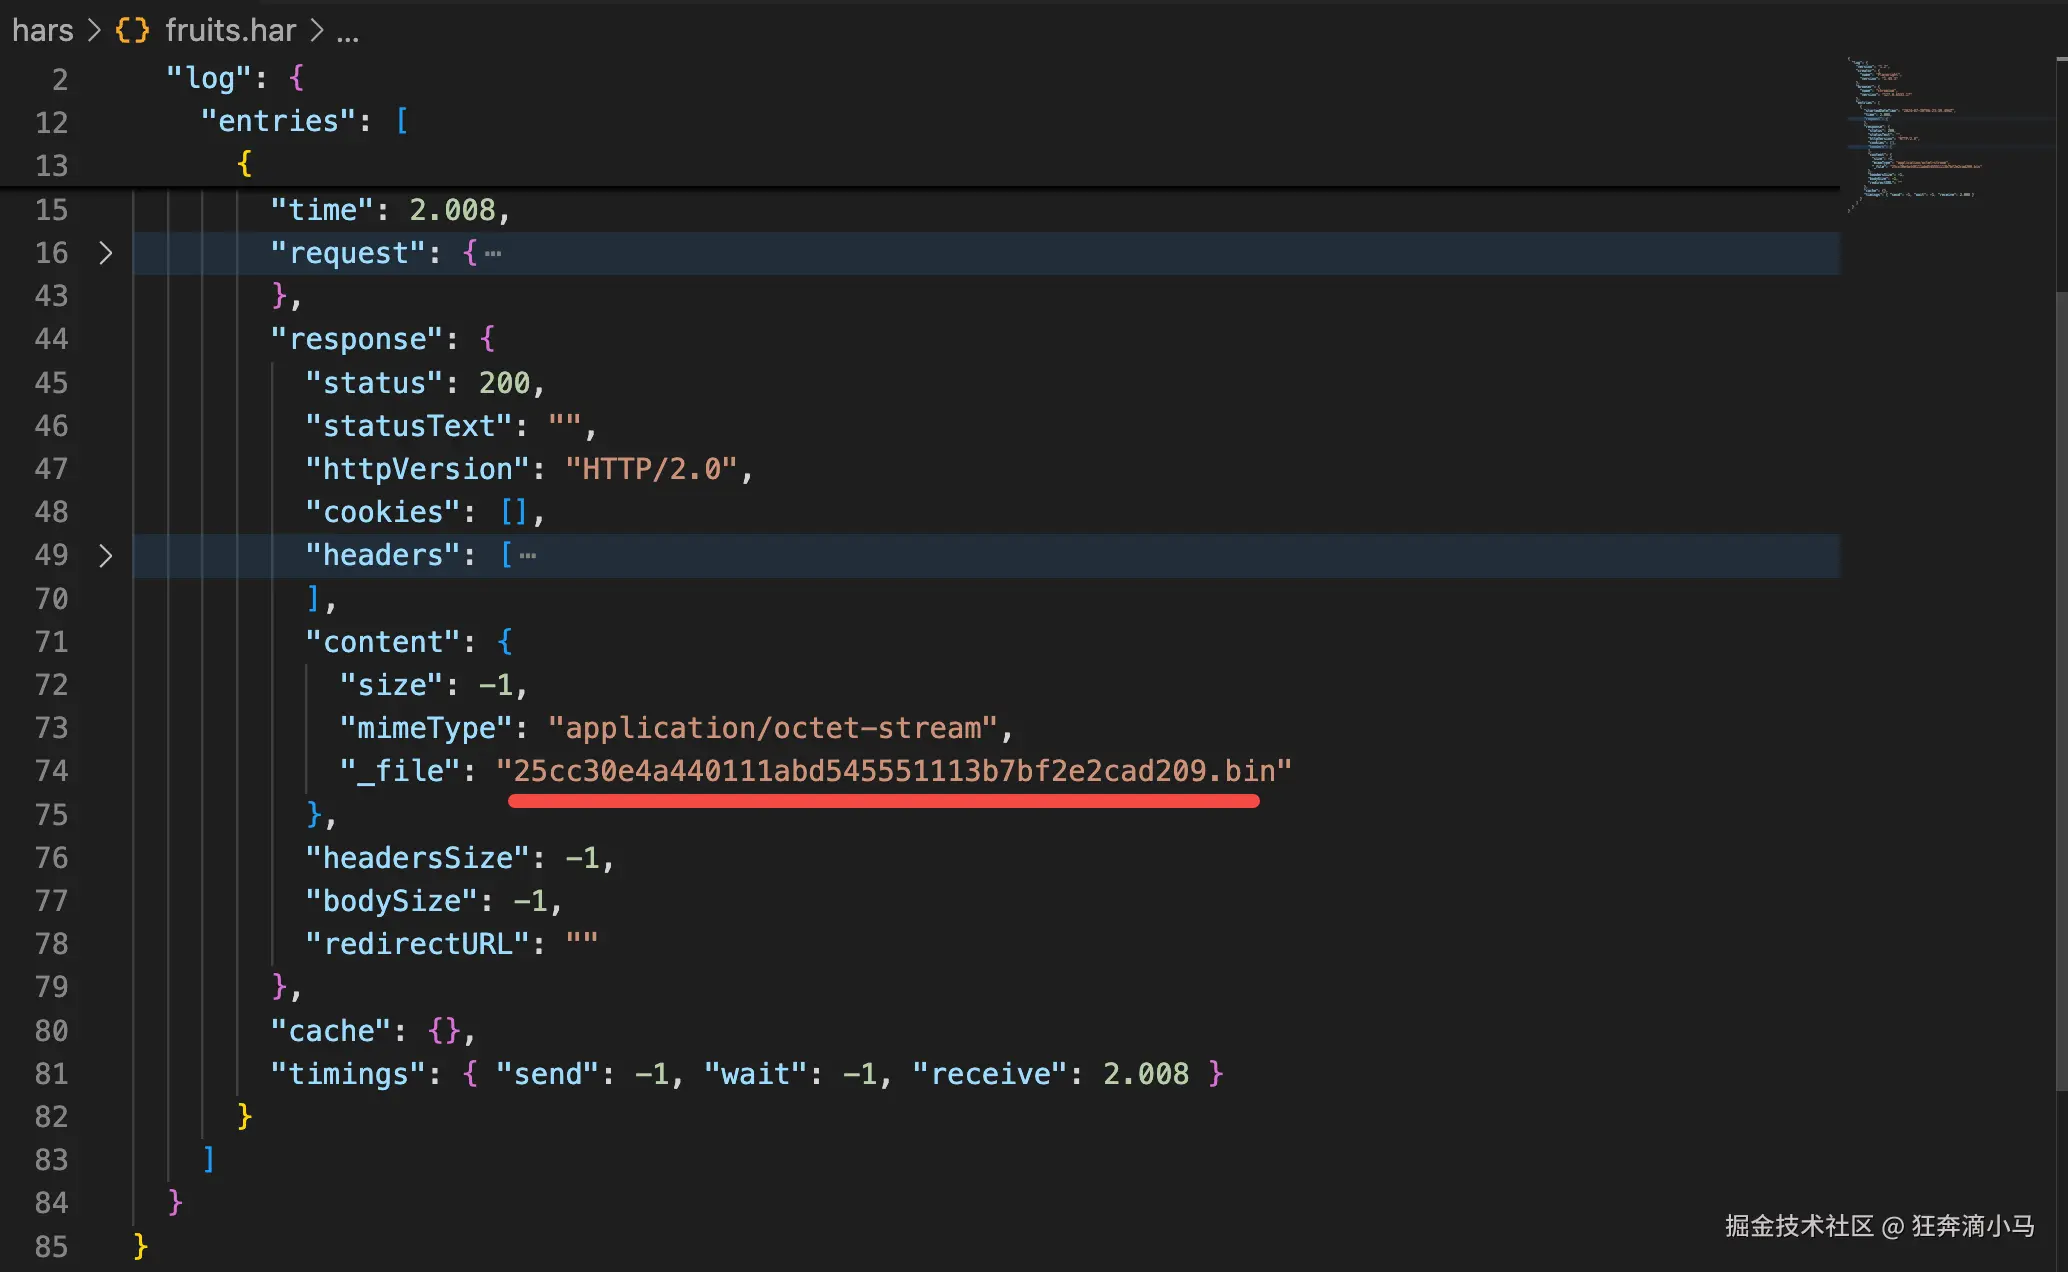Expand the collapsed "request" fold arrow
This screenshot has height=1272, width=2068.
(x=106, y=253)
